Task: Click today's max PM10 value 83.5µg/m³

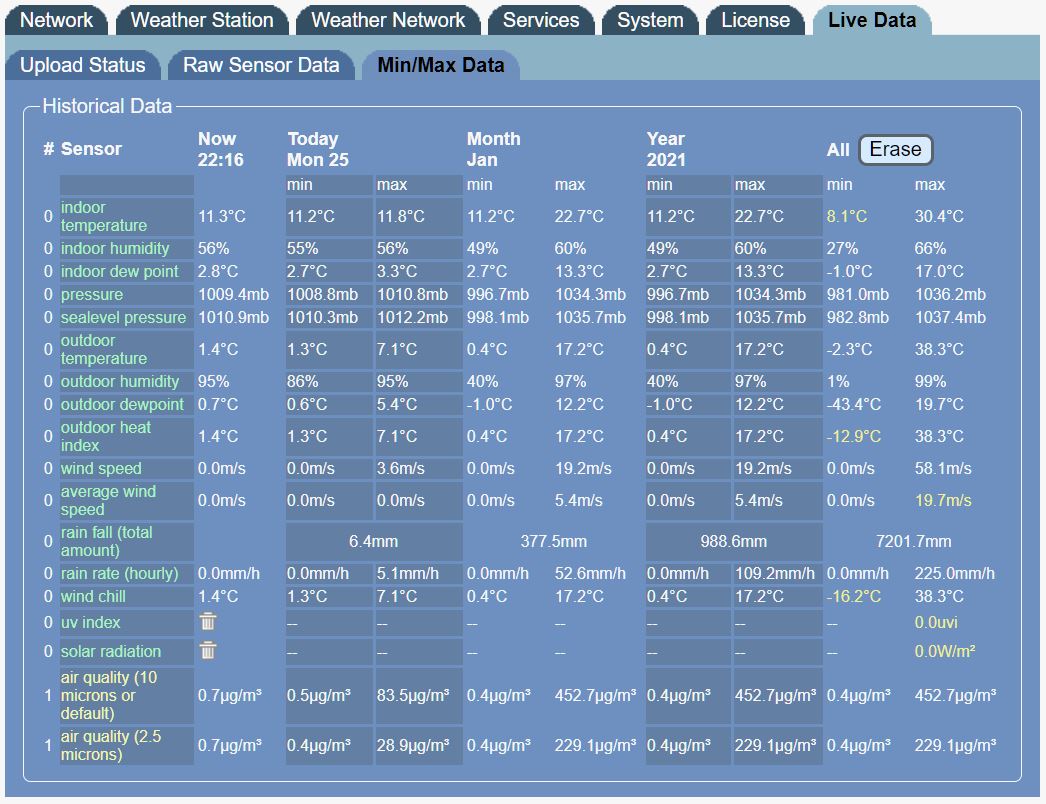Action: (413, 695)
